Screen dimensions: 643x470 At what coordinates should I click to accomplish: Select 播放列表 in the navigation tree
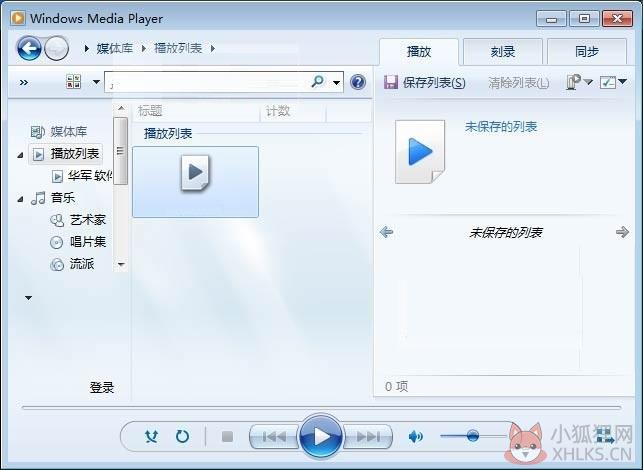point(66,154)
